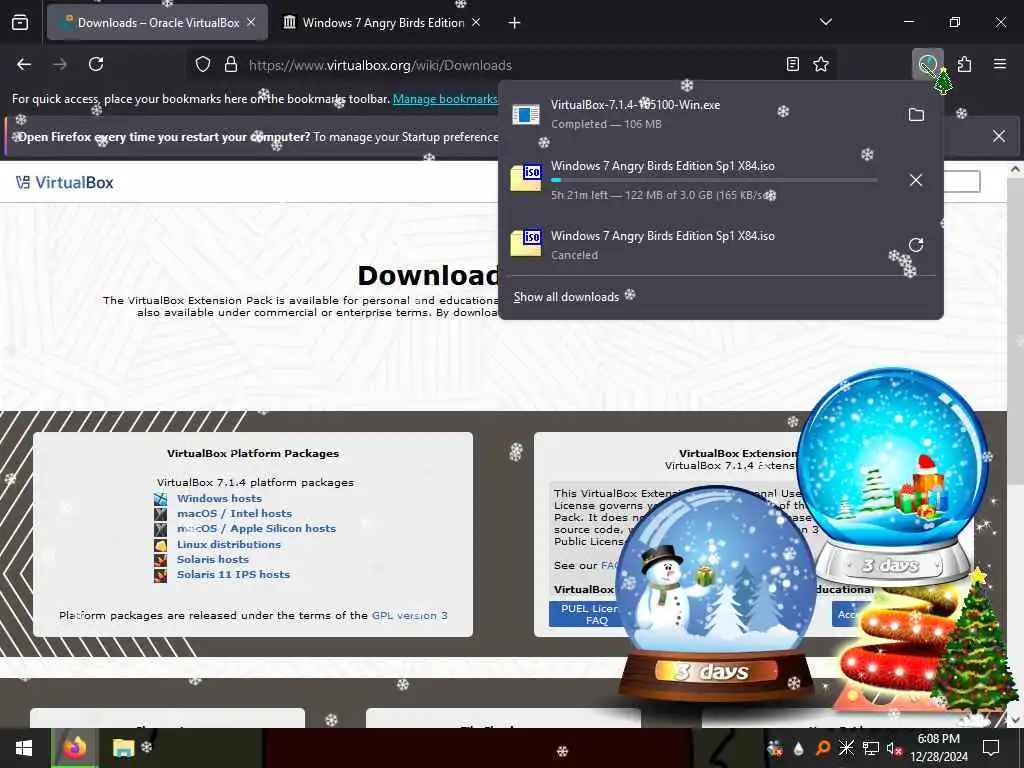Close the Windows 7 Angry Birds Edition tab
1024x768 pixels.
click(x=476, y=22)
